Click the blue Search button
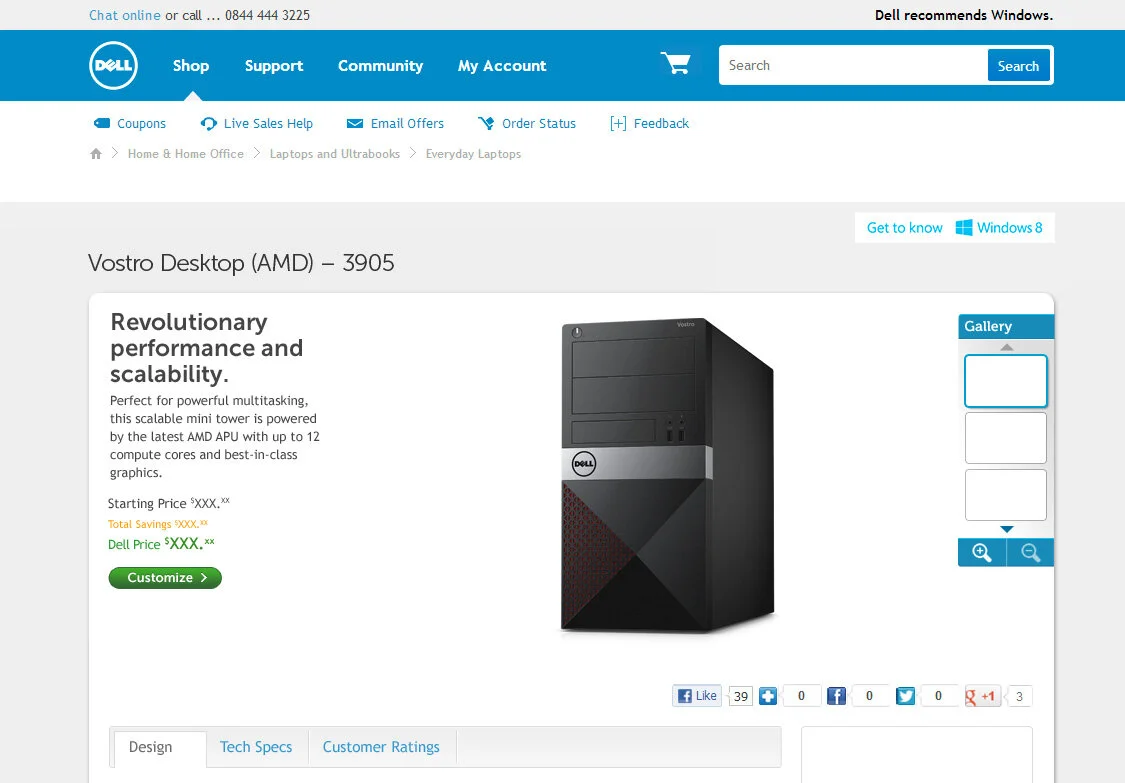 pos(1018,65)
